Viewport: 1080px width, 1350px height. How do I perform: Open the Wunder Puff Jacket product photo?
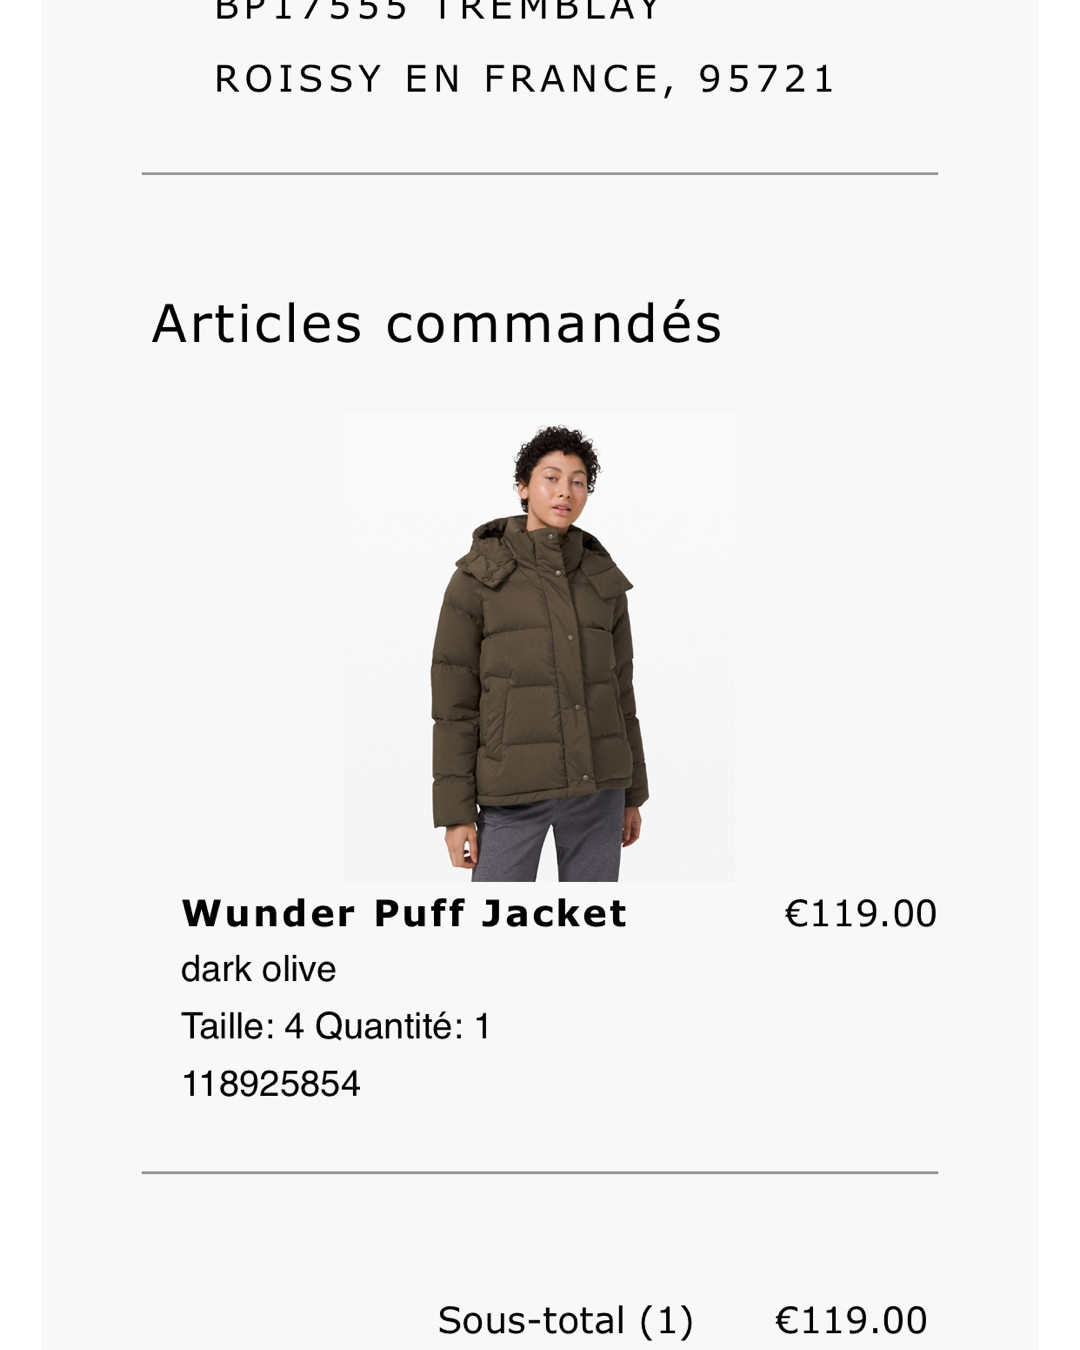(539, 647)
